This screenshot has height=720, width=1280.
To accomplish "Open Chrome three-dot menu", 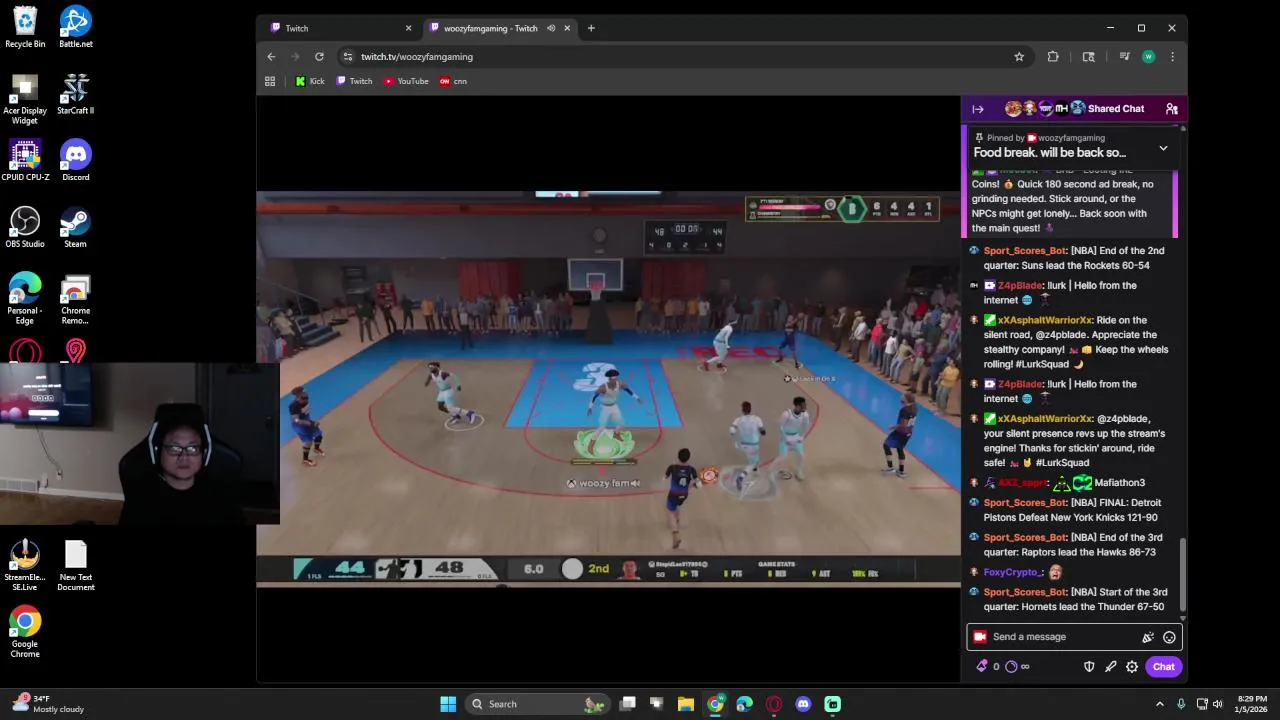I will click(x=1172, y=57).
